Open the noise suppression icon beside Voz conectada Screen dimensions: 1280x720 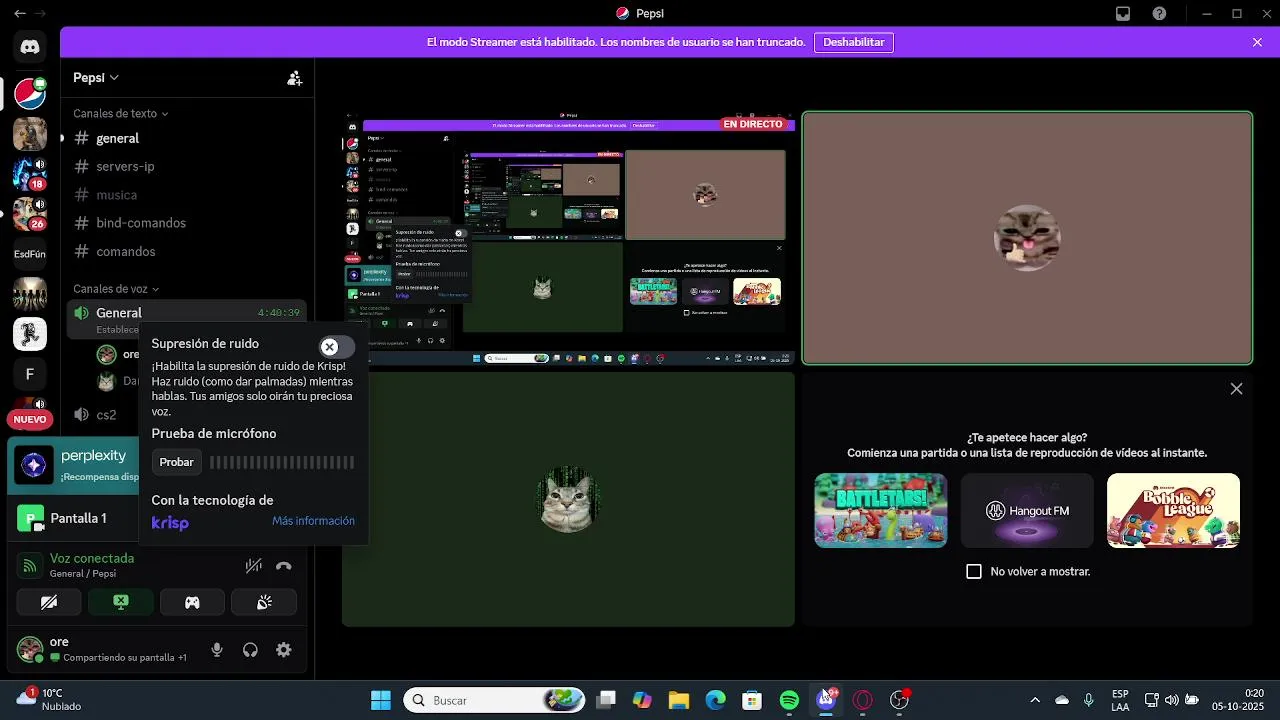(254, 566)
